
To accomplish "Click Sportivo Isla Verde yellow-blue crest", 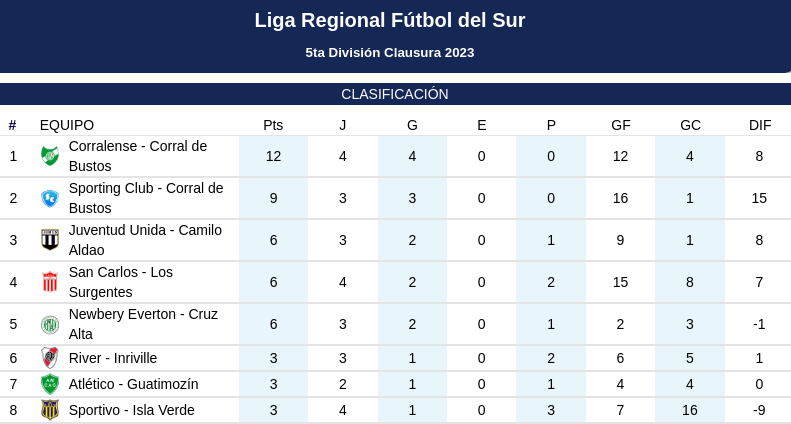I will click(50, 410).
